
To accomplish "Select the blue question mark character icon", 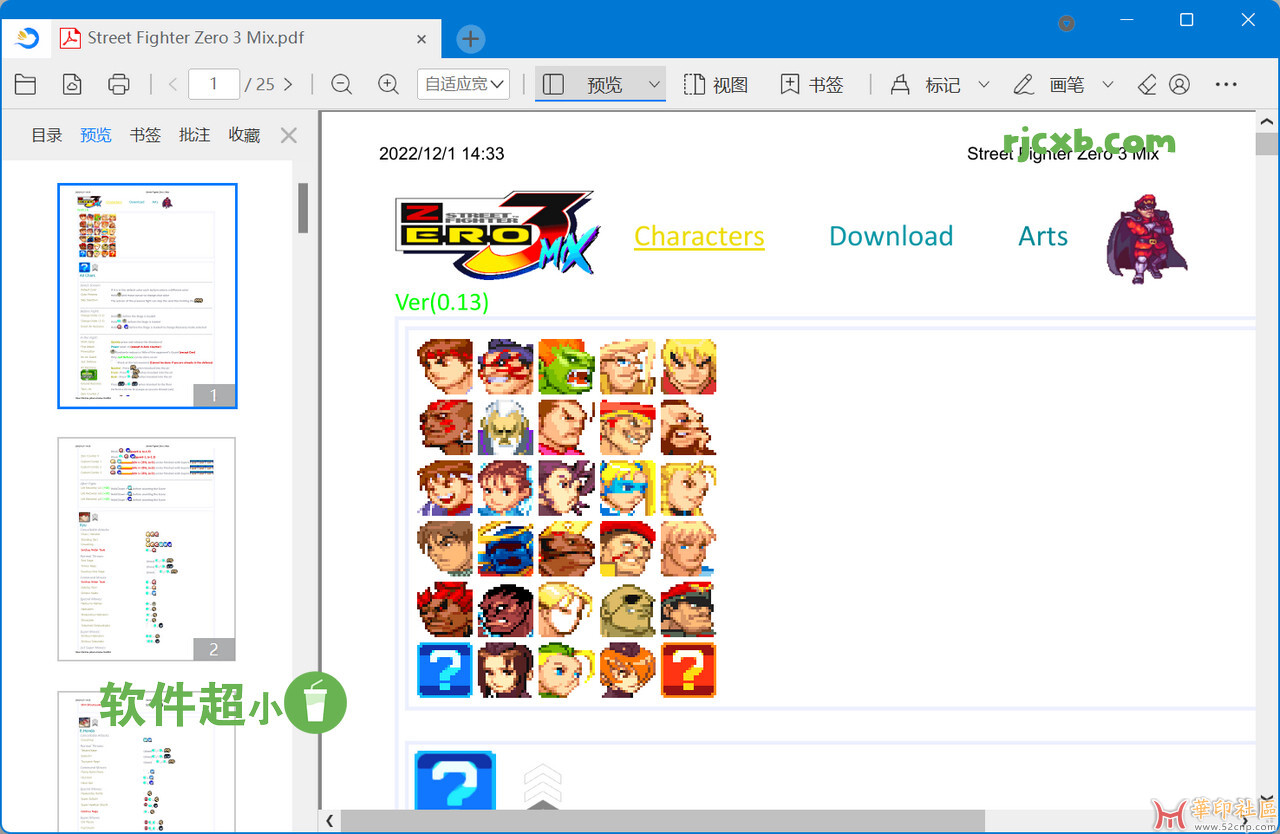I will pyautogui.click(x=445, y=670).
